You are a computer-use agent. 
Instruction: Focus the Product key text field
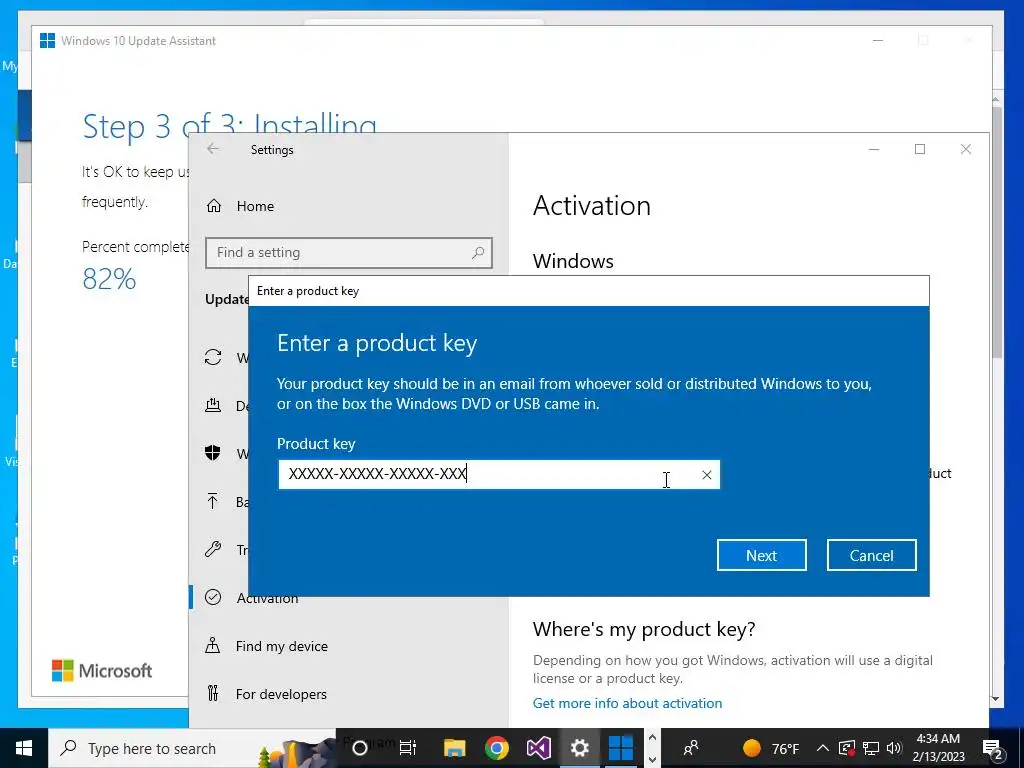(x=499, y=474)
